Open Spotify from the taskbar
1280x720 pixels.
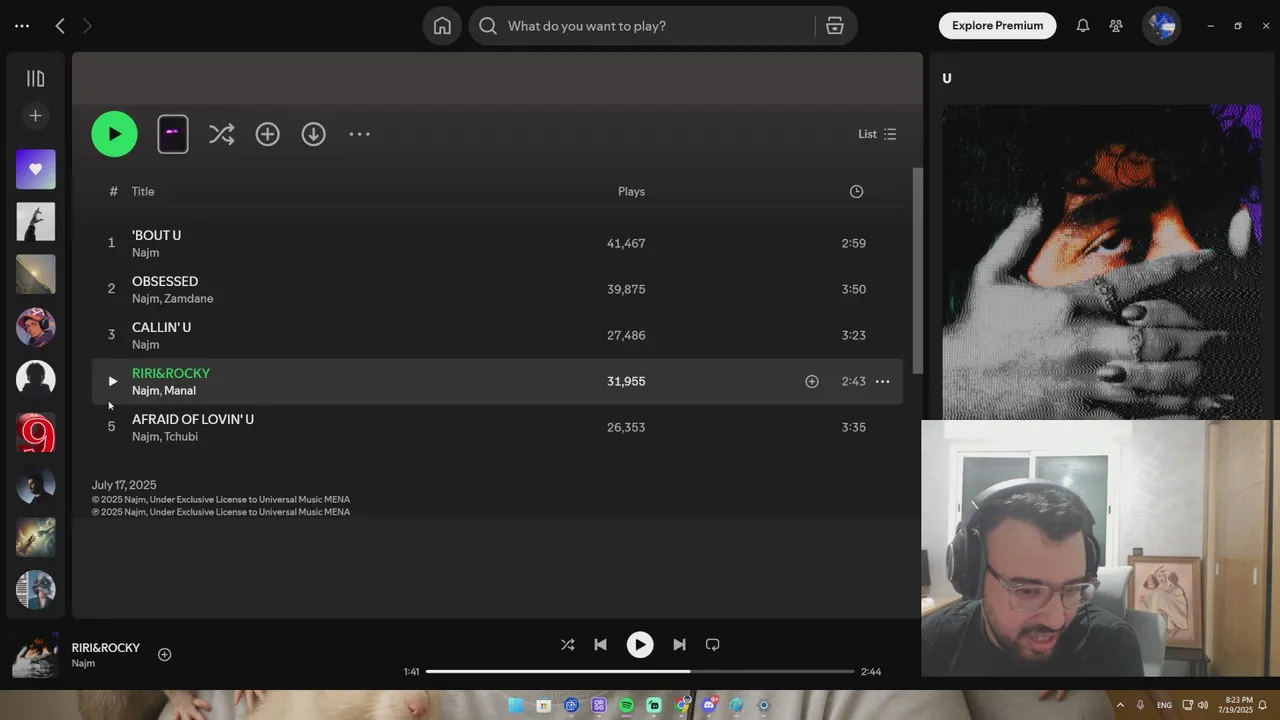pos(626,706)
